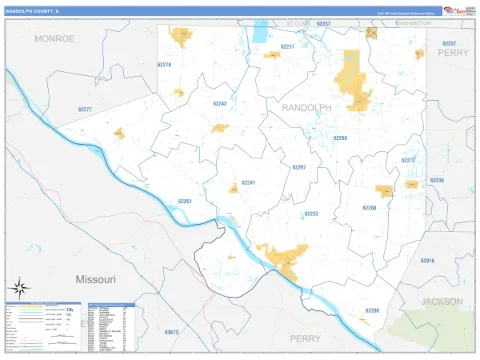Click the compass rose icon
The height and width of the screenshot is (360, 480).
click(x=19, y=288)
